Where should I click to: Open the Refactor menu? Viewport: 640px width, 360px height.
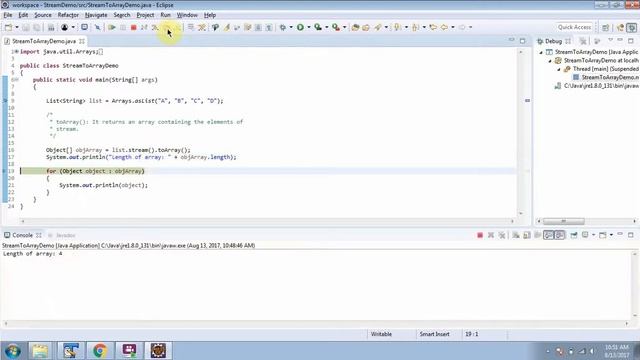point(68,15)
